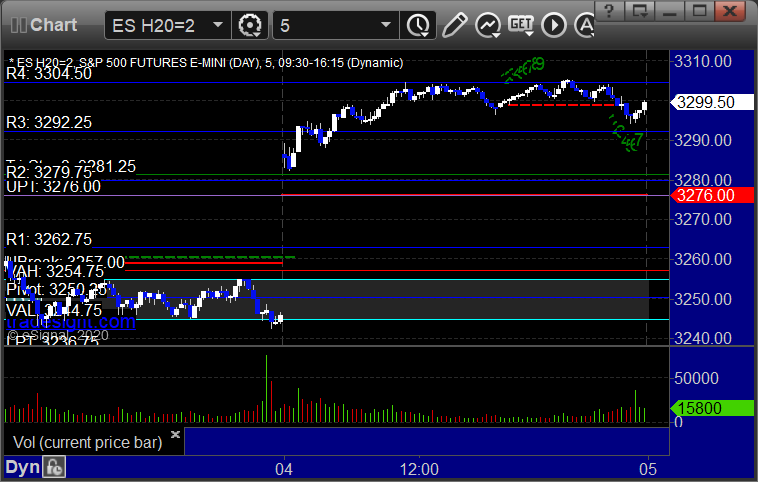Open the symbol settings gear icon
The image size is (758, 482).
pos(250,25)
